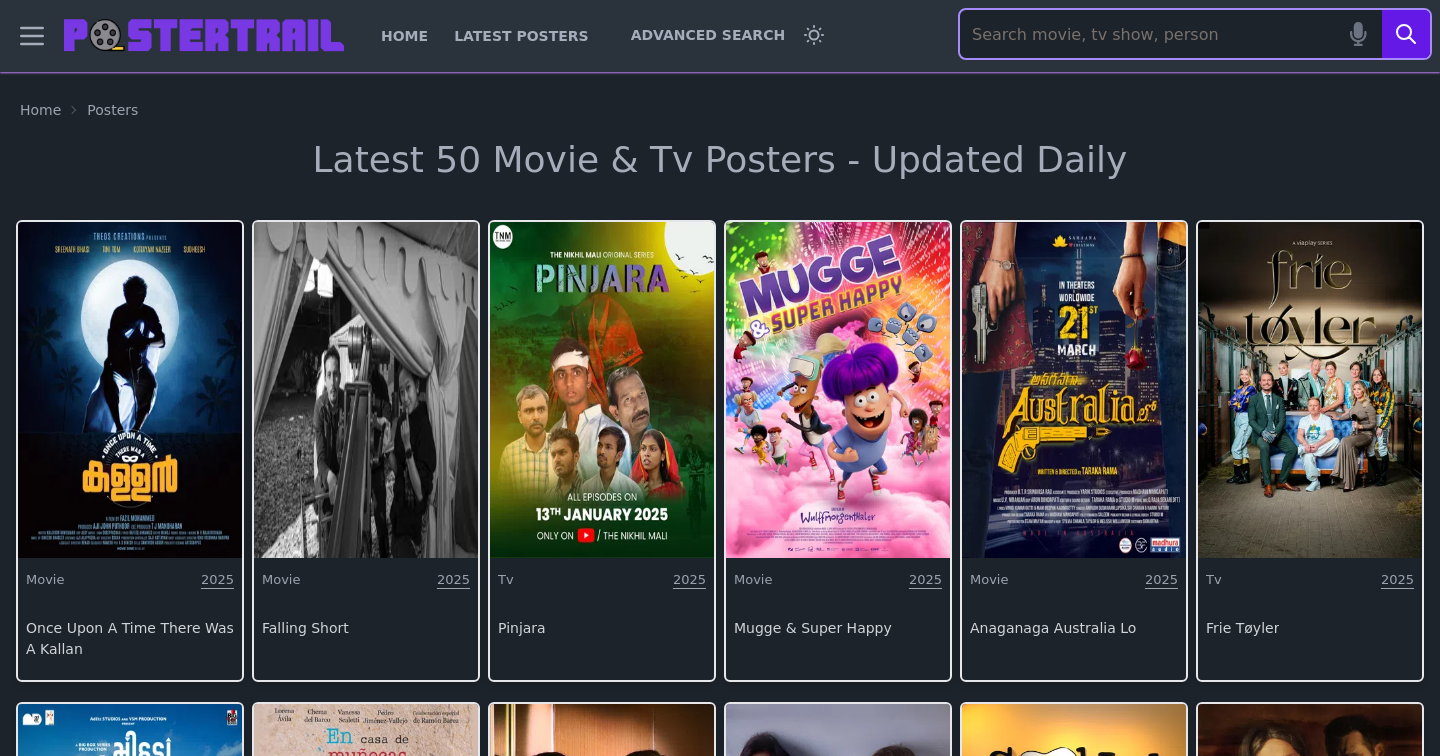Viewport: 1440px width, 756px height.
Task: Click the Anaganaga Australia Lo title
Action: tap(1053, 628)
